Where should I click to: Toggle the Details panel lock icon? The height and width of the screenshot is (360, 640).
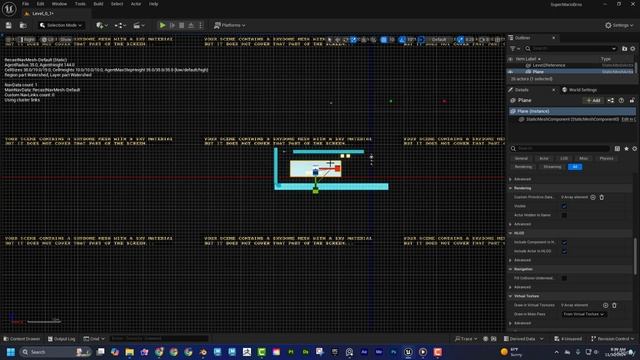632,100
